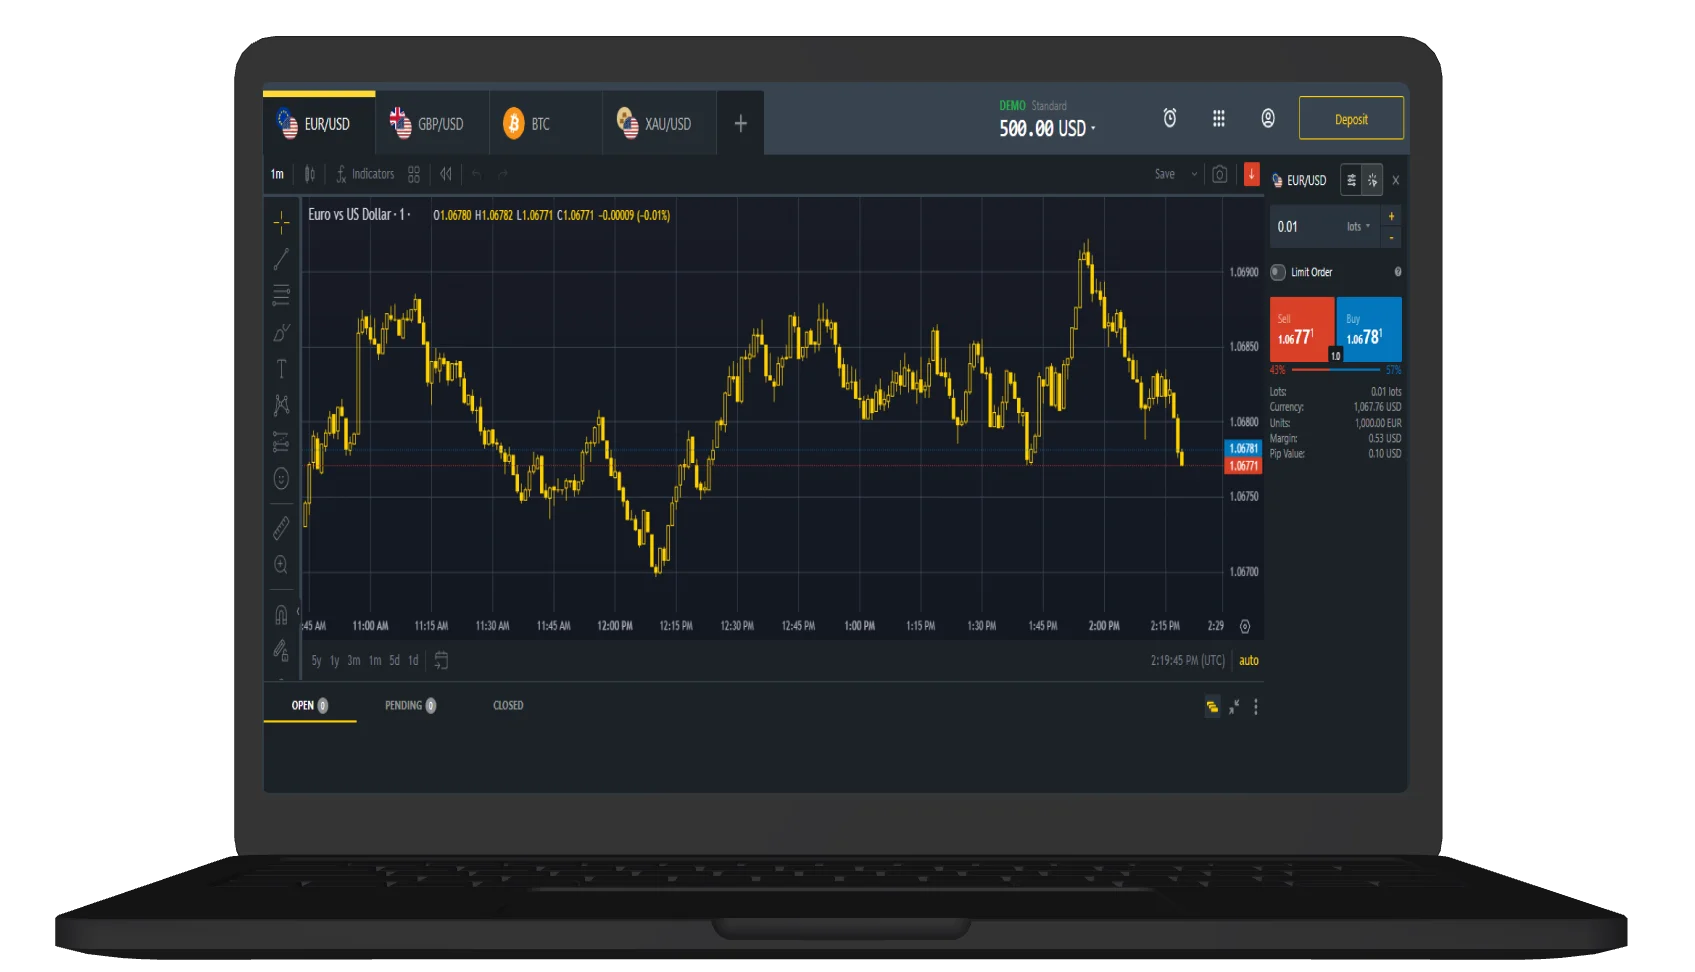Image resolution: width=1695 pixels, height=972 pixels.
Task: Open the emoji icons tool
Action: tap(281, 479)
